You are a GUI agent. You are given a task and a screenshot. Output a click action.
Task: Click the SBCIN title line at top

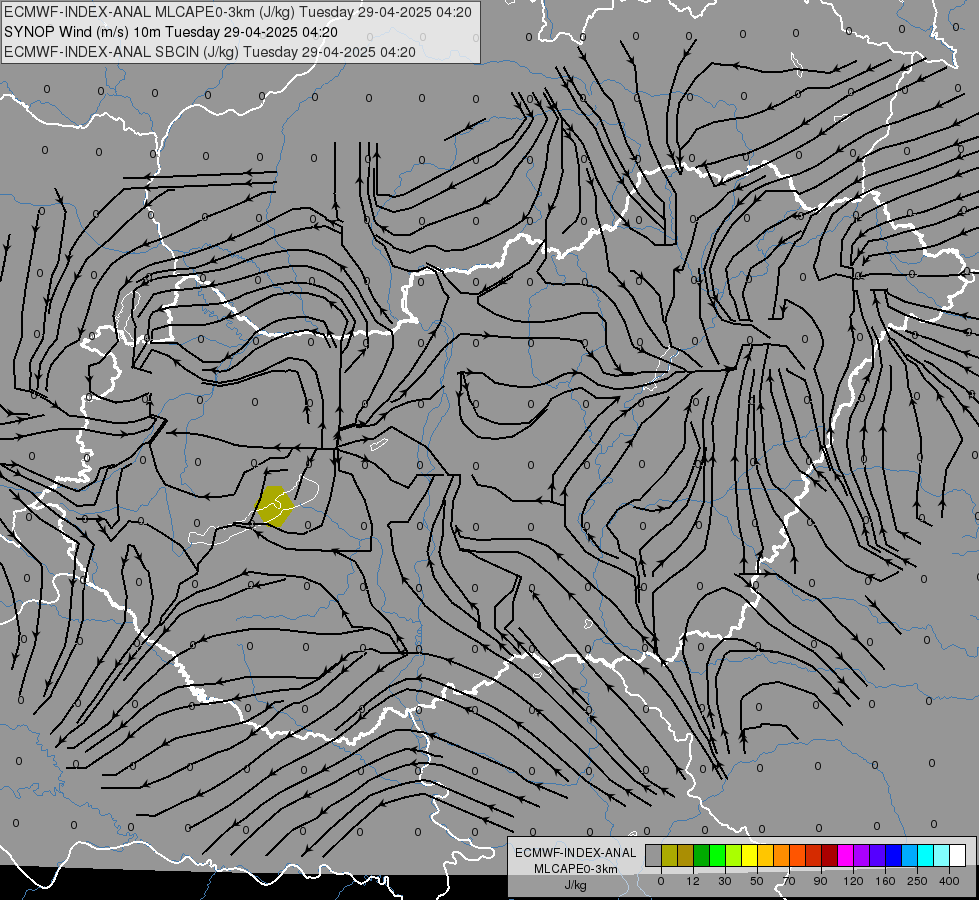[210, 52]
